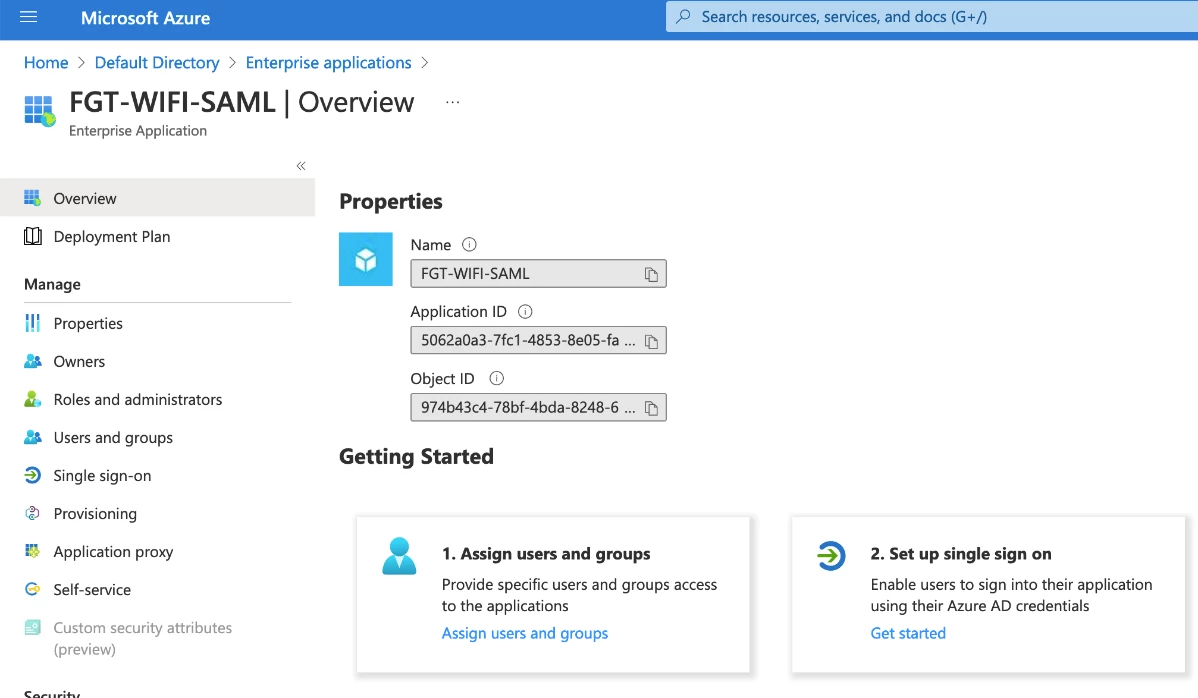Go to Home breadcrumb
This screenshot has width=1198, height=698.
coord(46,63)
